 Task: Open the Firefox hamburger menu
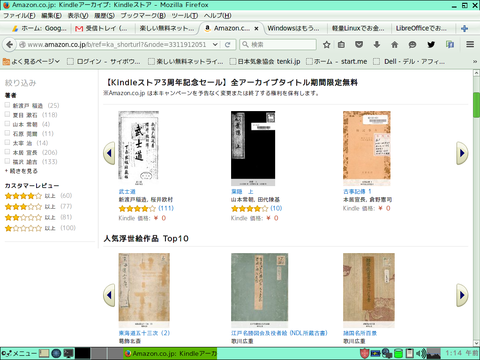pyautogui.click(x=470, y=44)
